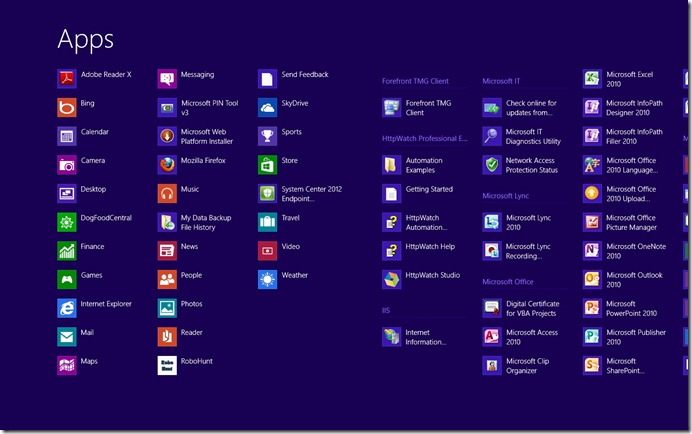Open the Maps app icon

(67, 366)
